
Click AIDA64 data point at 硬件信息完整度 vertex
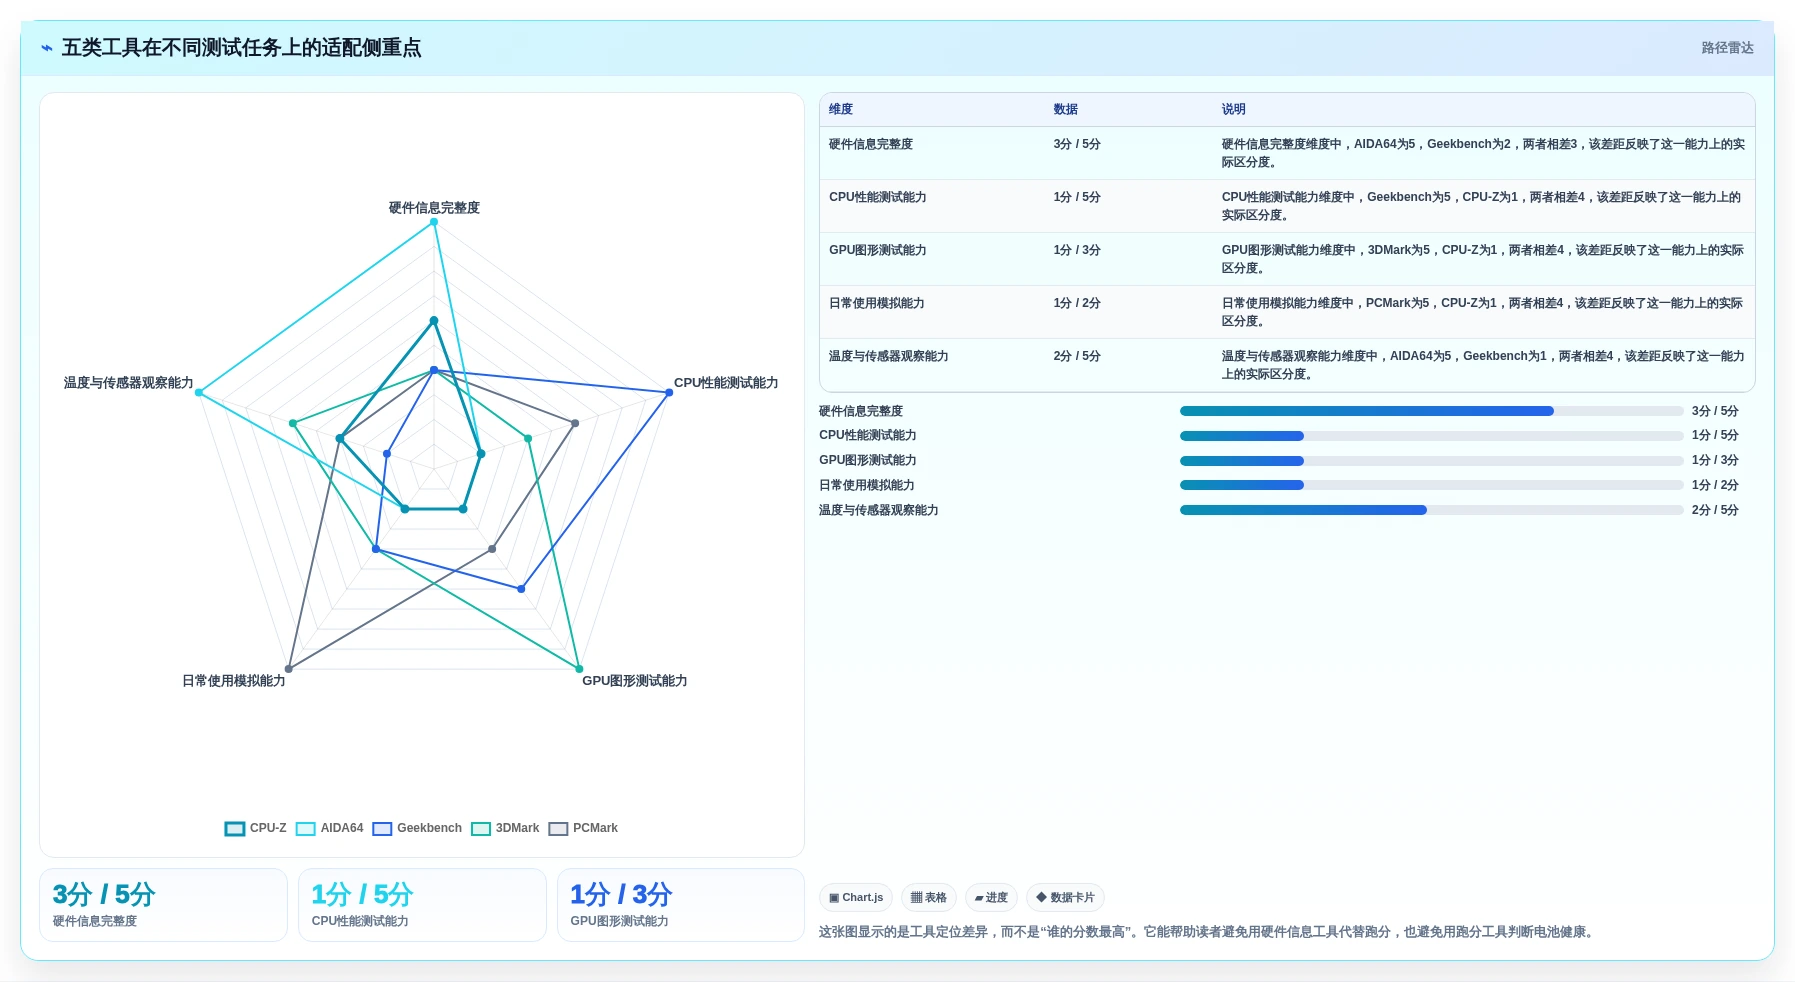tap(434, 222)
